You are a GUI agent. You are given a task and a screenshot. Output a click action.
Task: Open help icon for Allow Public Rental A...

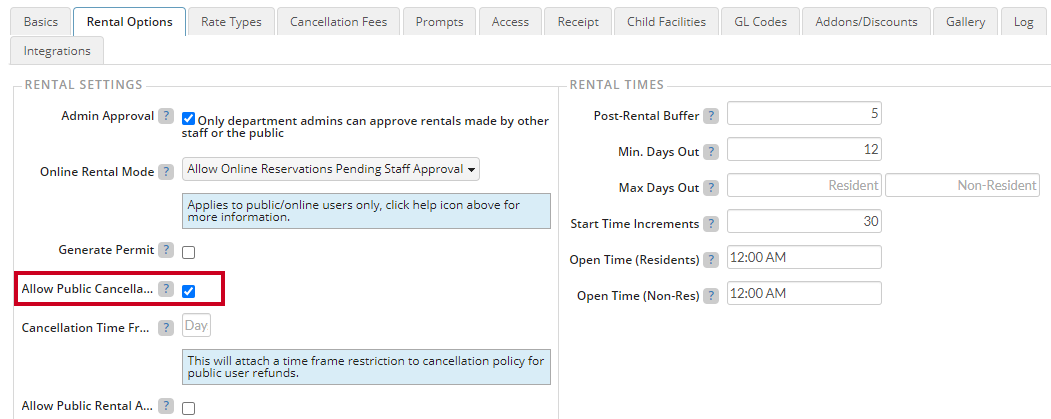point(166,406)
